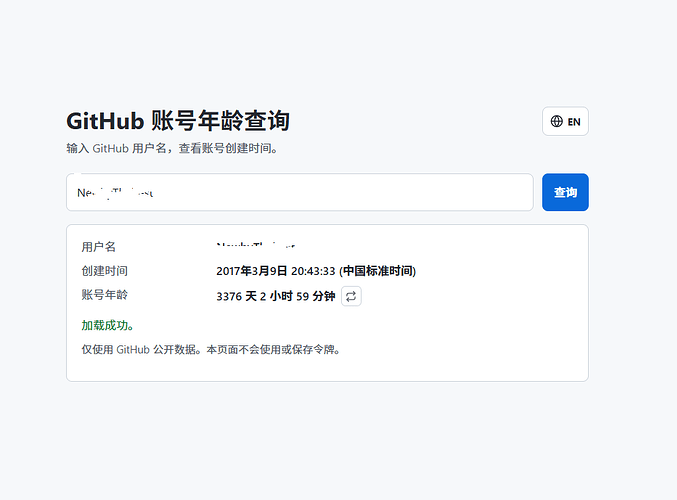This screenshot has height=500, width=677.
Task: Focus the GitHub username input field
Action: click(x=300, y=192)
